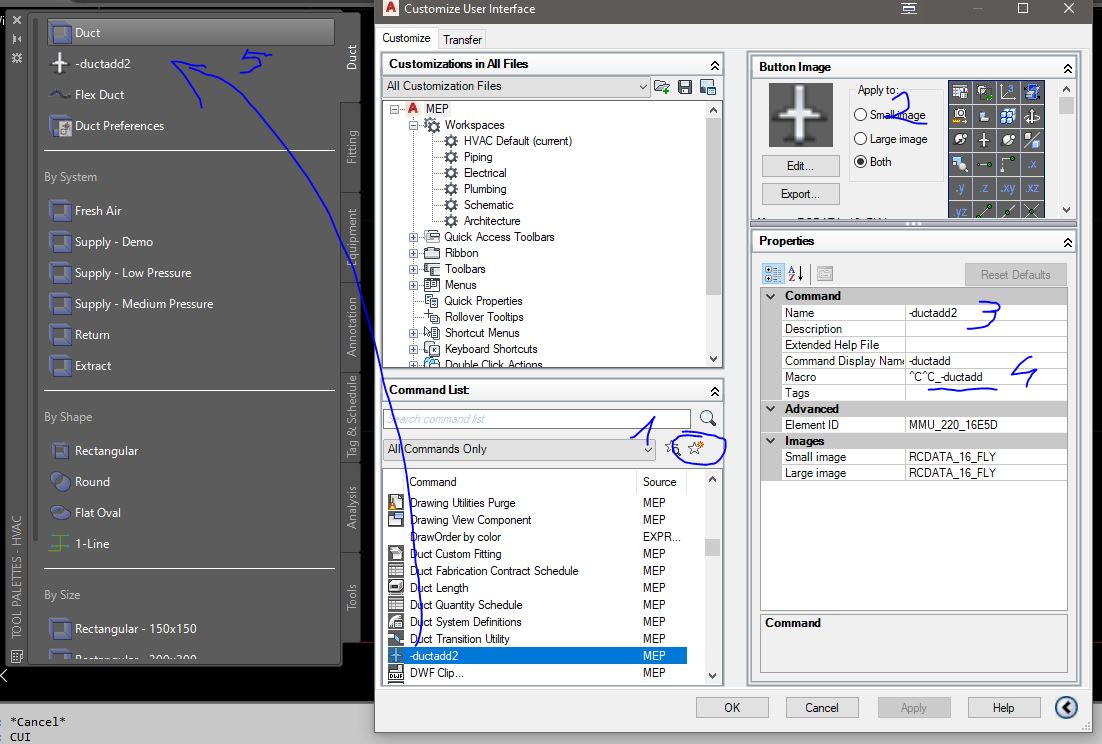
Task: Open Duct Preferences from the palette
Action: 117,125
